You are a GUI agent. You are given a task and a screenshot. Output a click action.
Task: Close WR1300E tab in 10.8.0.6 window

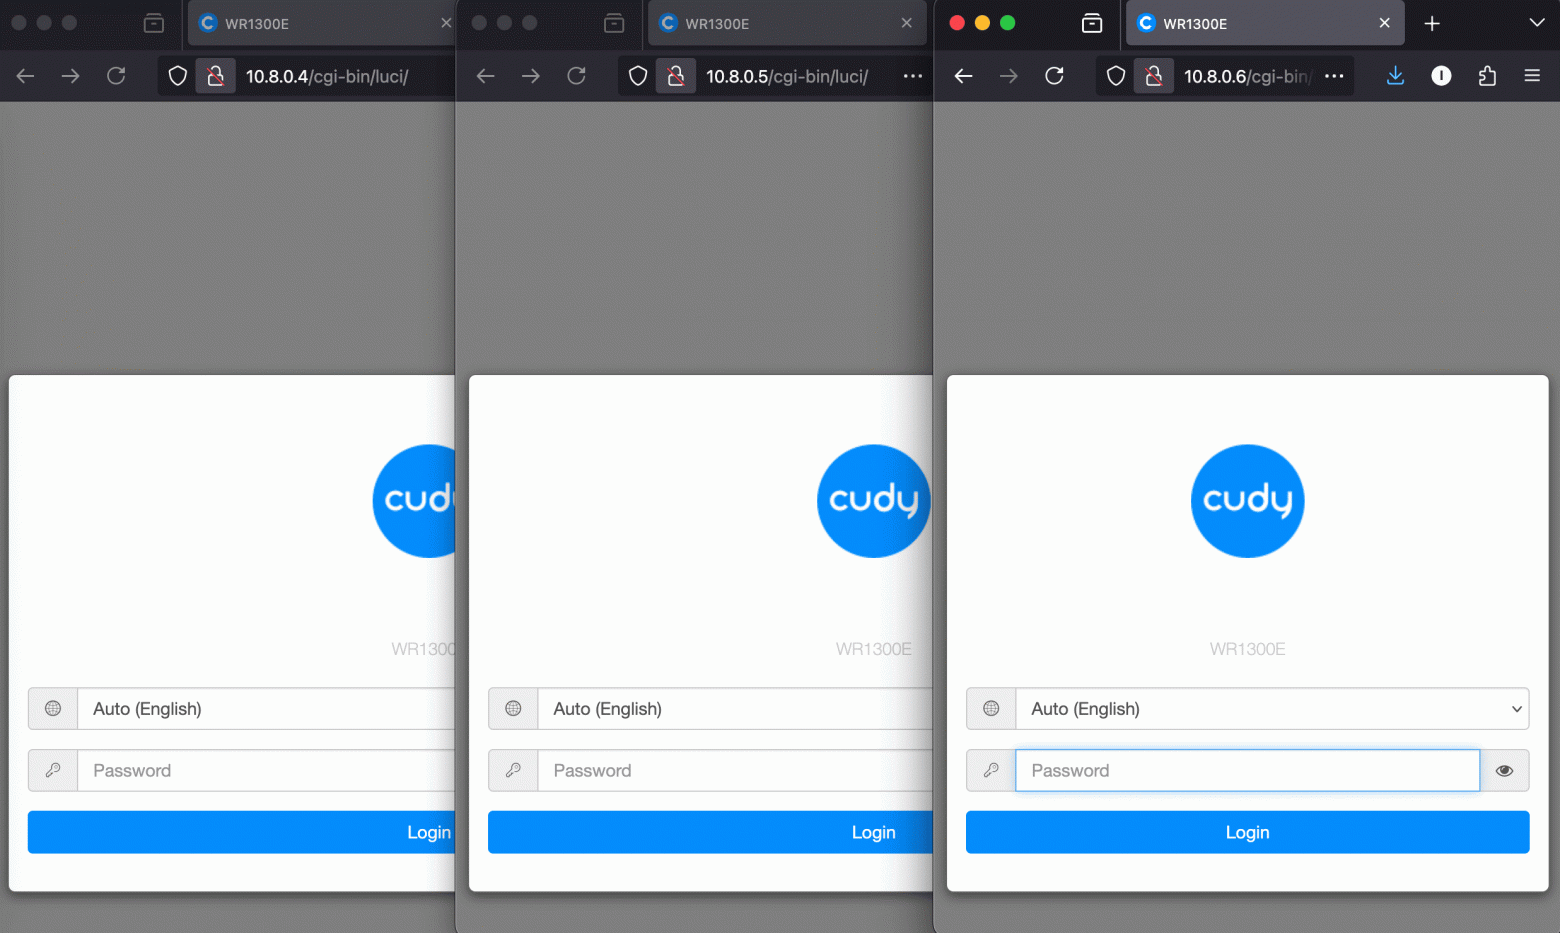click(x=1384, y=23)
